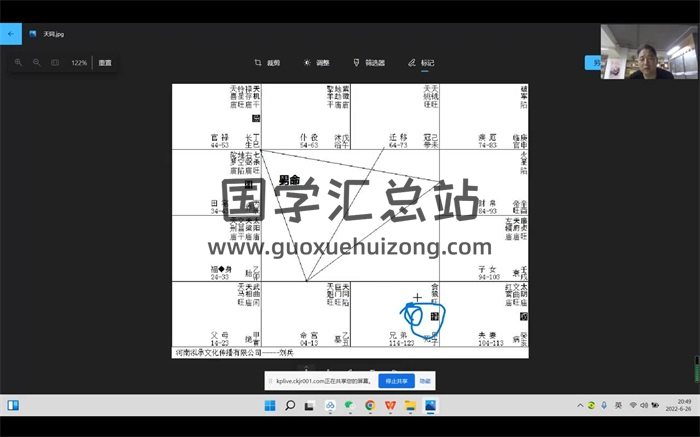Open the widgets panel icon on taskbar
This screenshot has width=700, height=437.
(x=13, y=405)
